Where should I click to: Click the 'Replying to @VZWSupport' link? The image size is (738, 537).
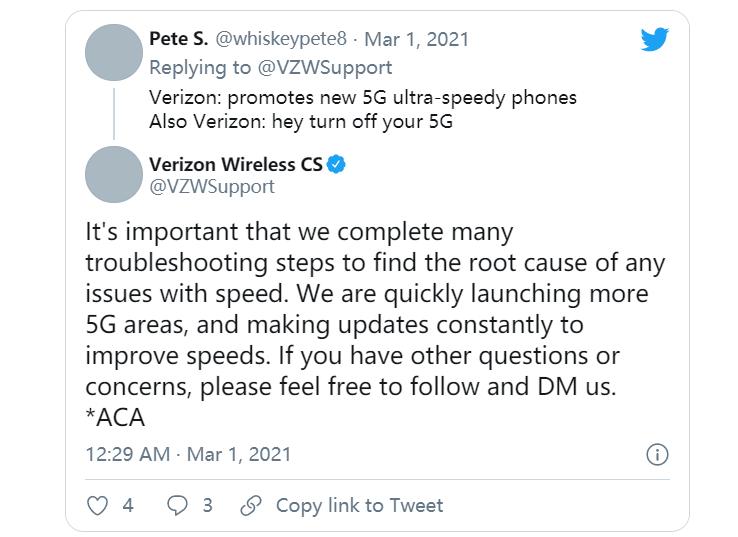click(x=270, y=67)
